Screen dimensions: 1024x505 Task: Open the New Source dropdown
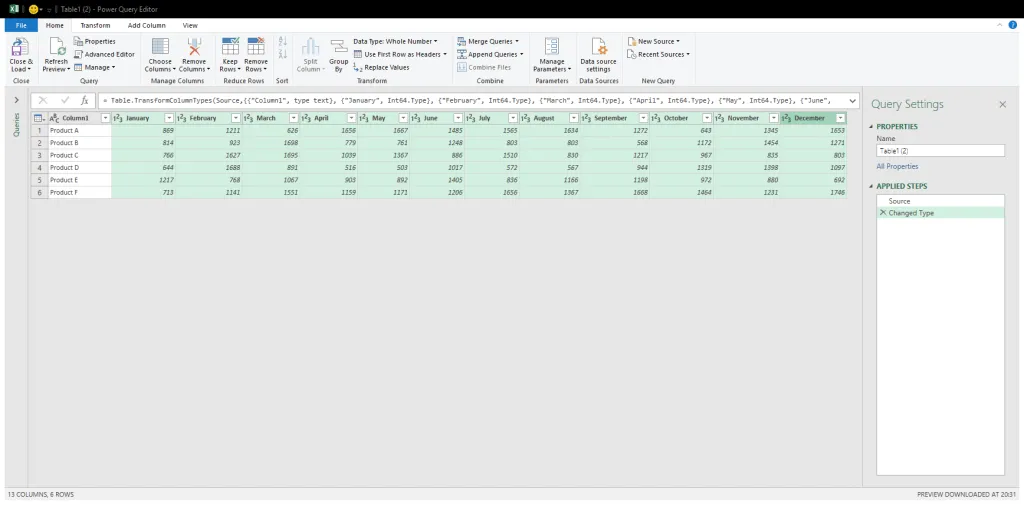653,41
